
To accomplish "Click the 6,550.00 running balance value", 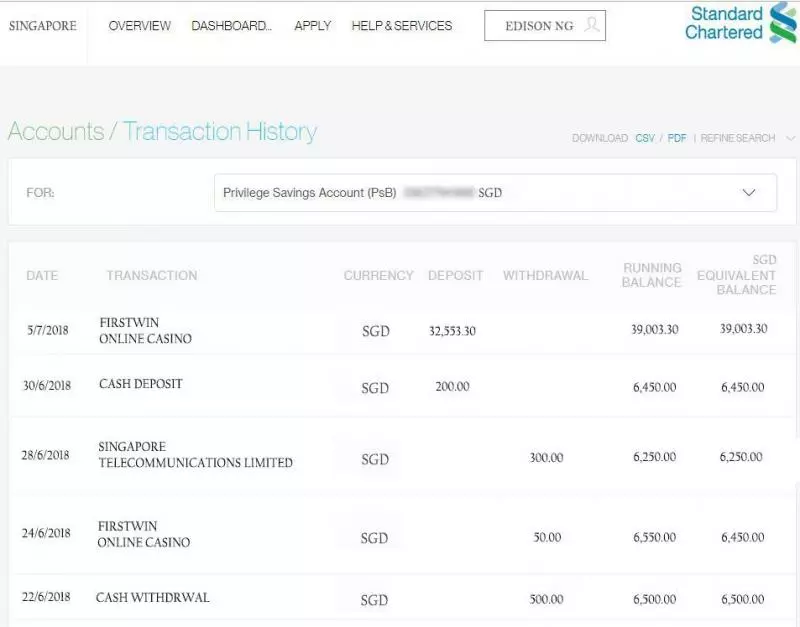I will coord(655,537).
